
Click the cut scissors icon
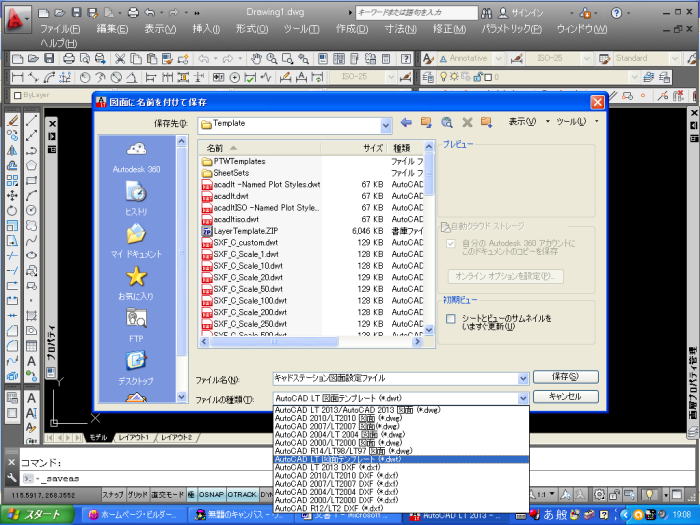120,58
